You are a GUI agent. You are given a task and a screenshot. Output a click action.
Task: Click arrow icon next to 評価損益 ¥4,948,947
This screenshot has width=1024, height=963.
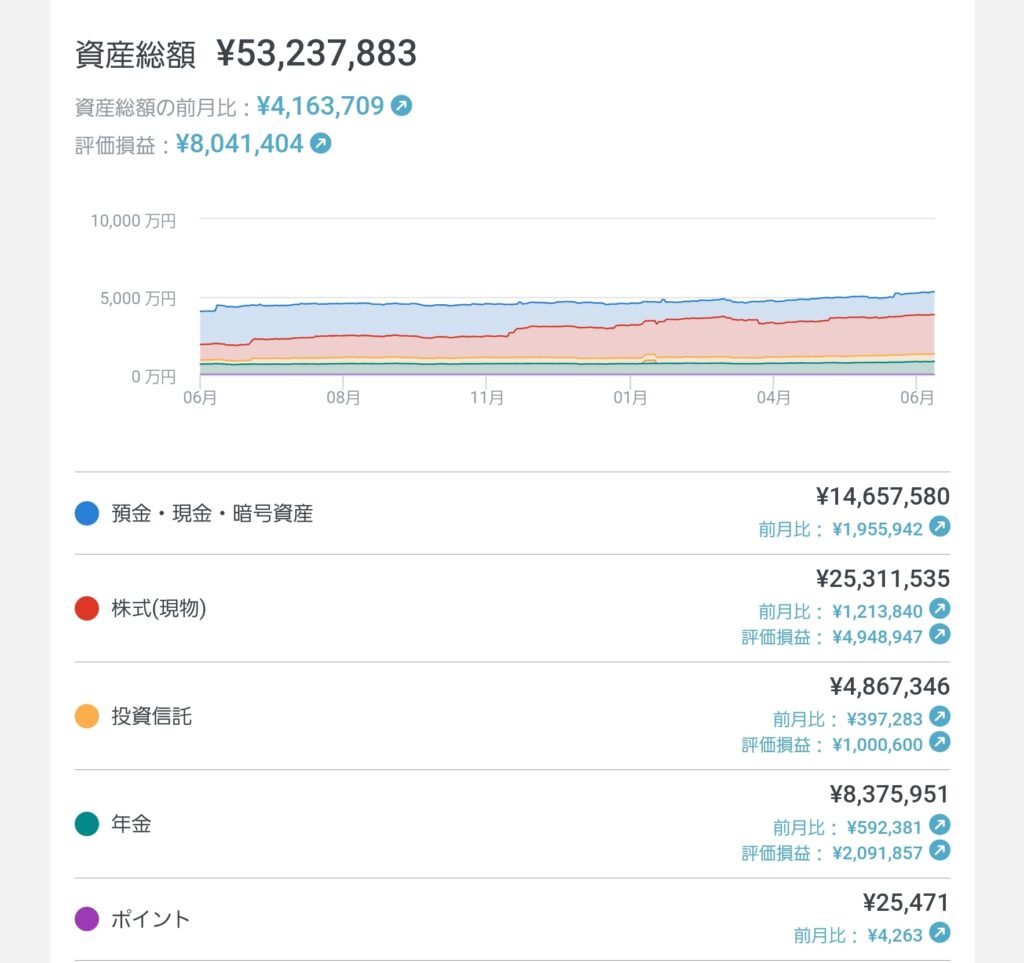(x=939, y=635)
